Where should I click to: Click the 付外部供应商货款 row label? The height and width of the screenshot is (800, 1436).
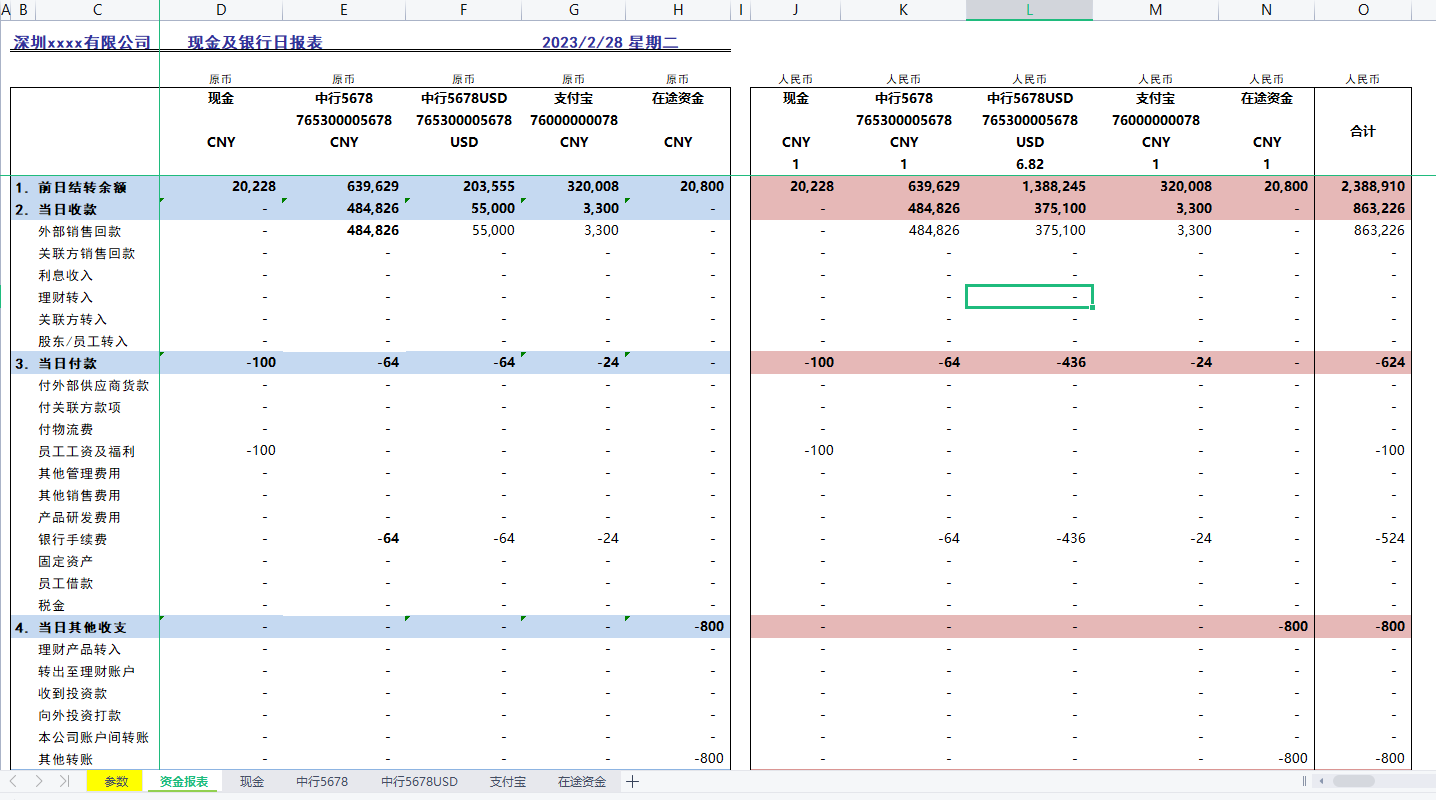(94, 385)
